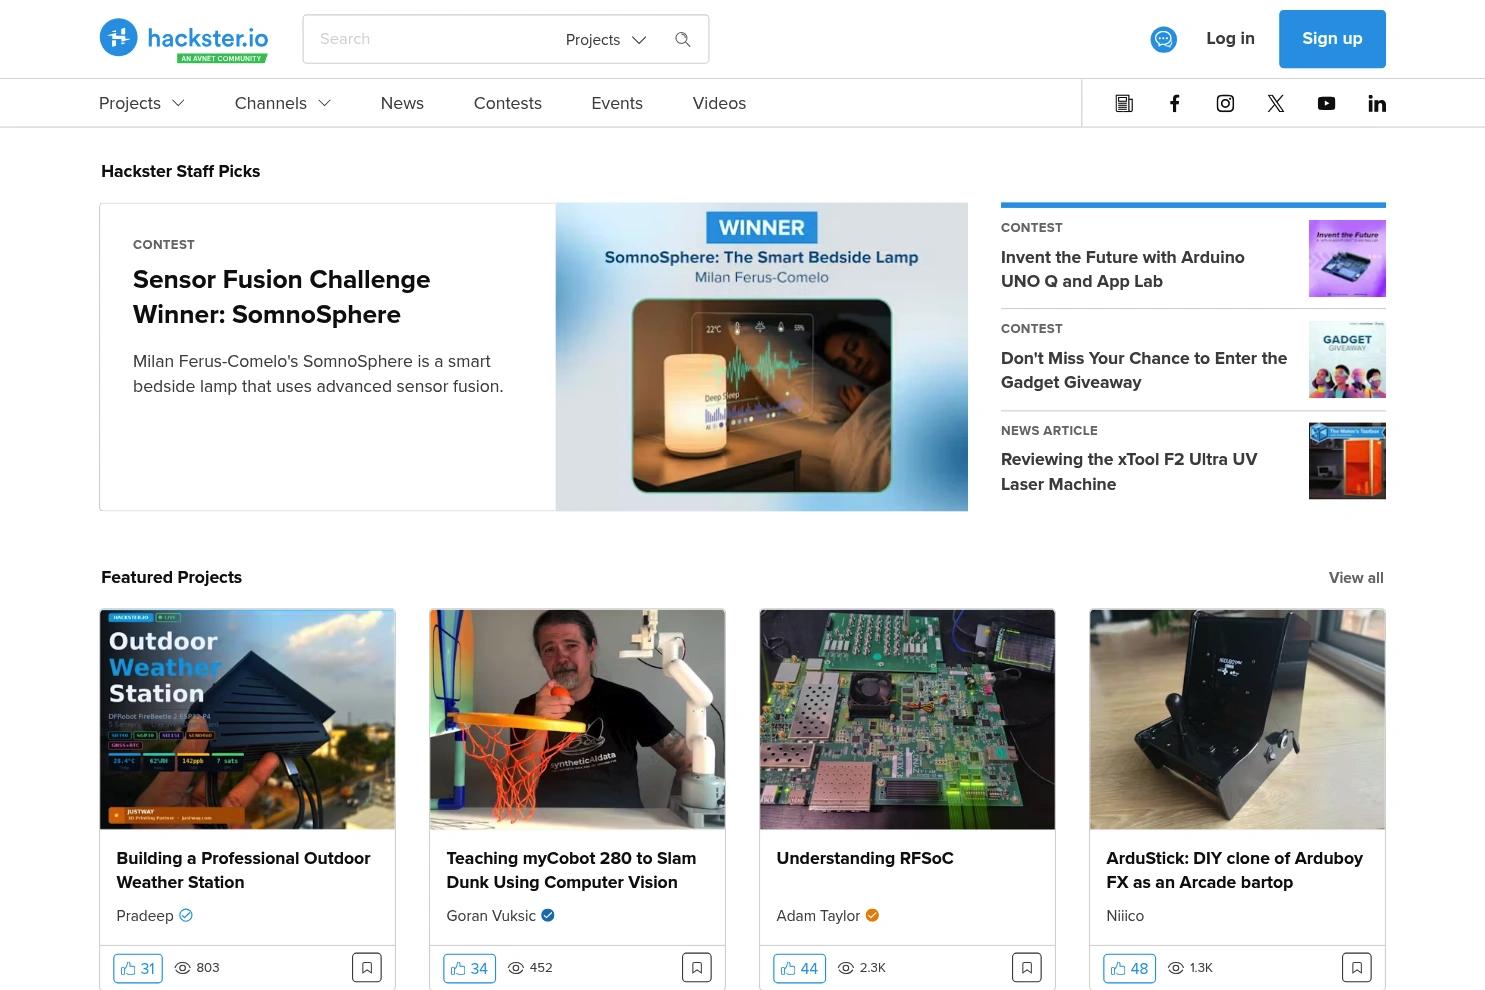Focus the Search input field
This screenshot has height=990, width=1485.
click(x=435, y=39)
